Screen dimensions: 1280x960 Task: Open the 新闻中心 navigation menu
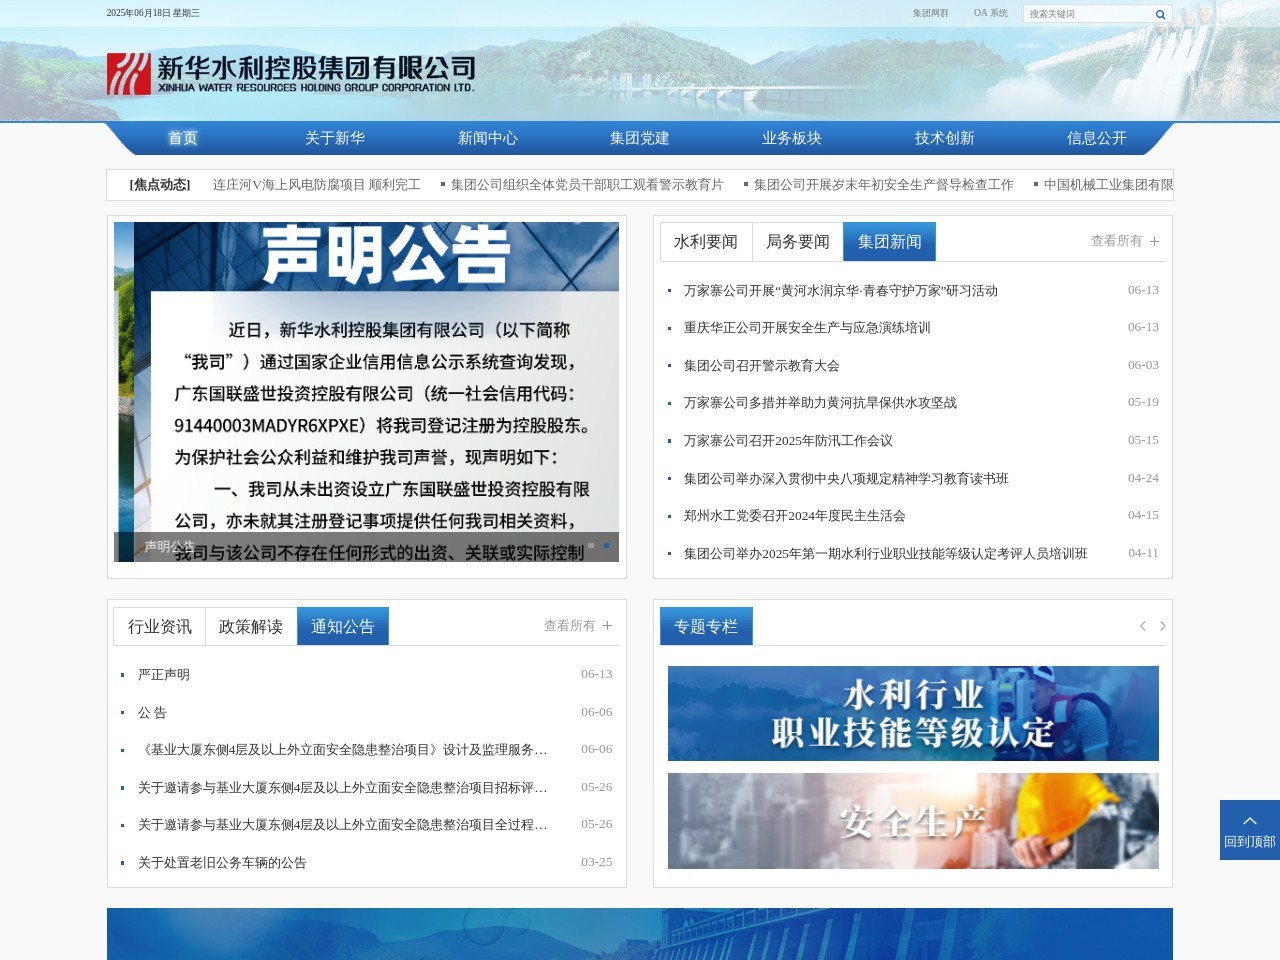click(x=488, y=138)
